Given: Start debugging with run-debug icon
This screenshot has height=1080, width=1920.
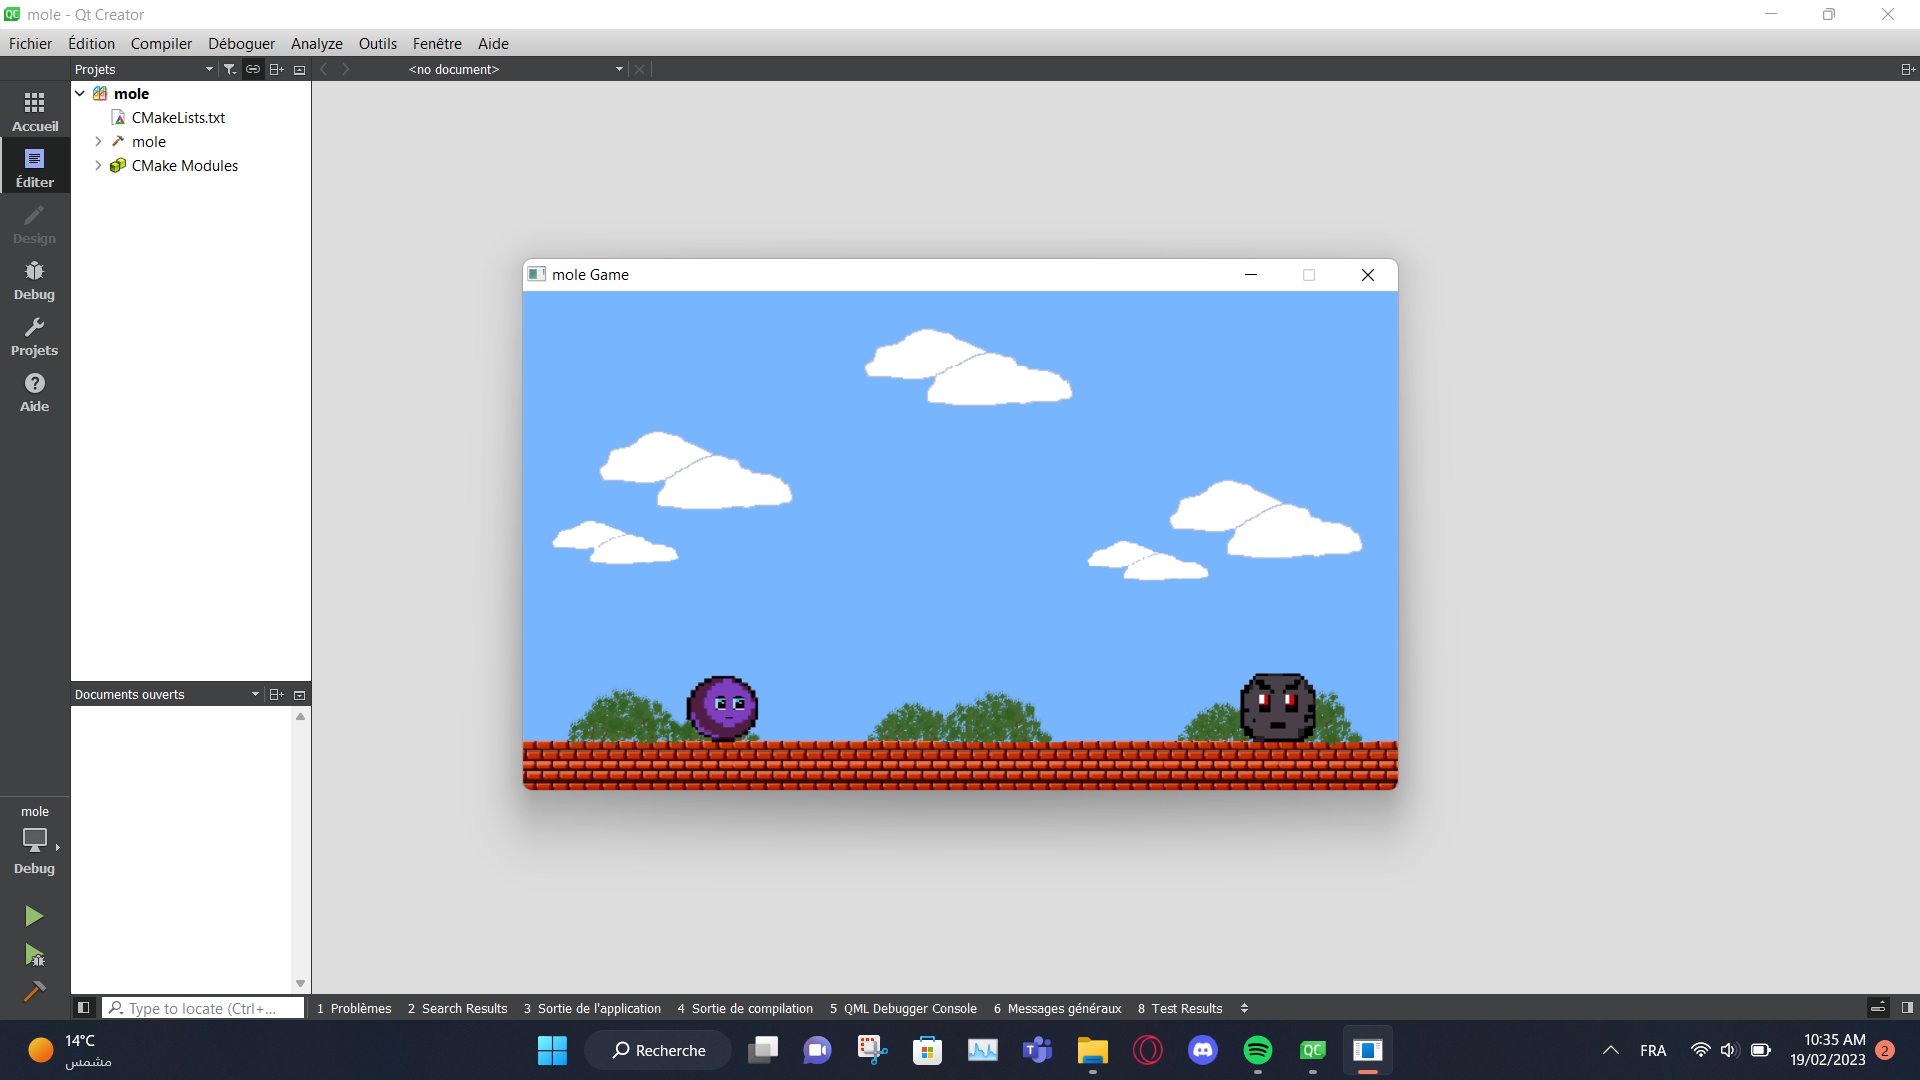Looking at the screenshot, I should pos(34,955).
